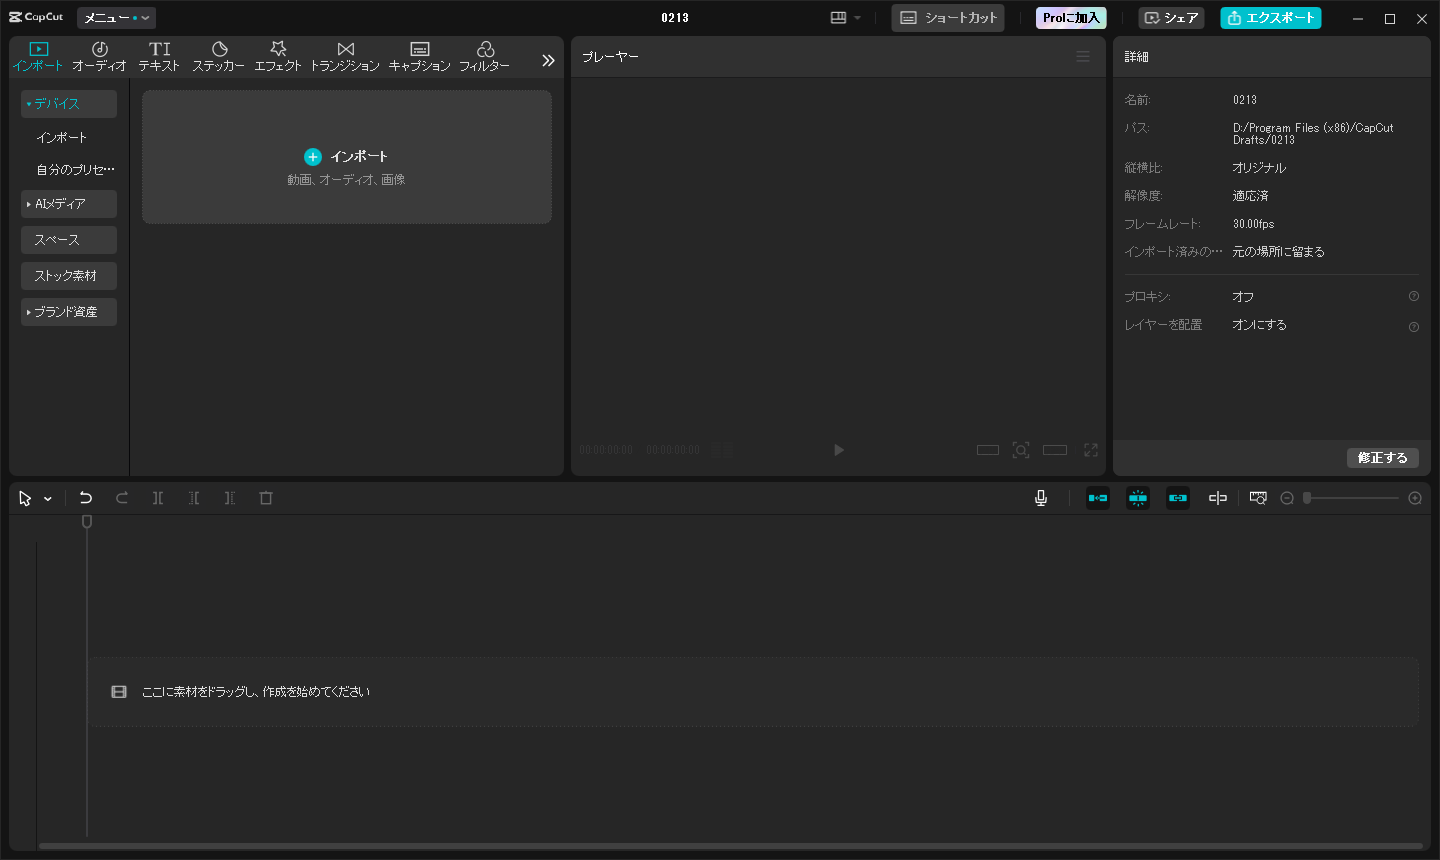Click the timeline horizontal scrollbar
Image resolution: width=1440 pixels, height=860 pixels.
tap(730, 846)
